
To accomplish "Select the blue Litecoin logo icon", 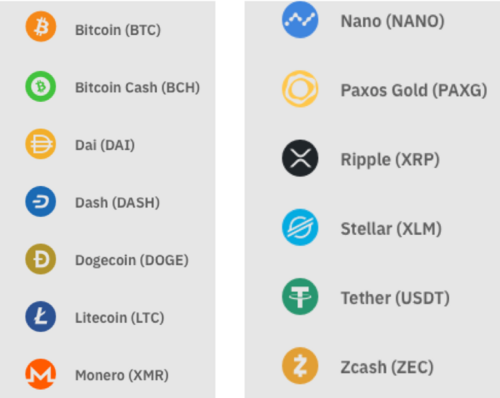I will pos(41,317).
